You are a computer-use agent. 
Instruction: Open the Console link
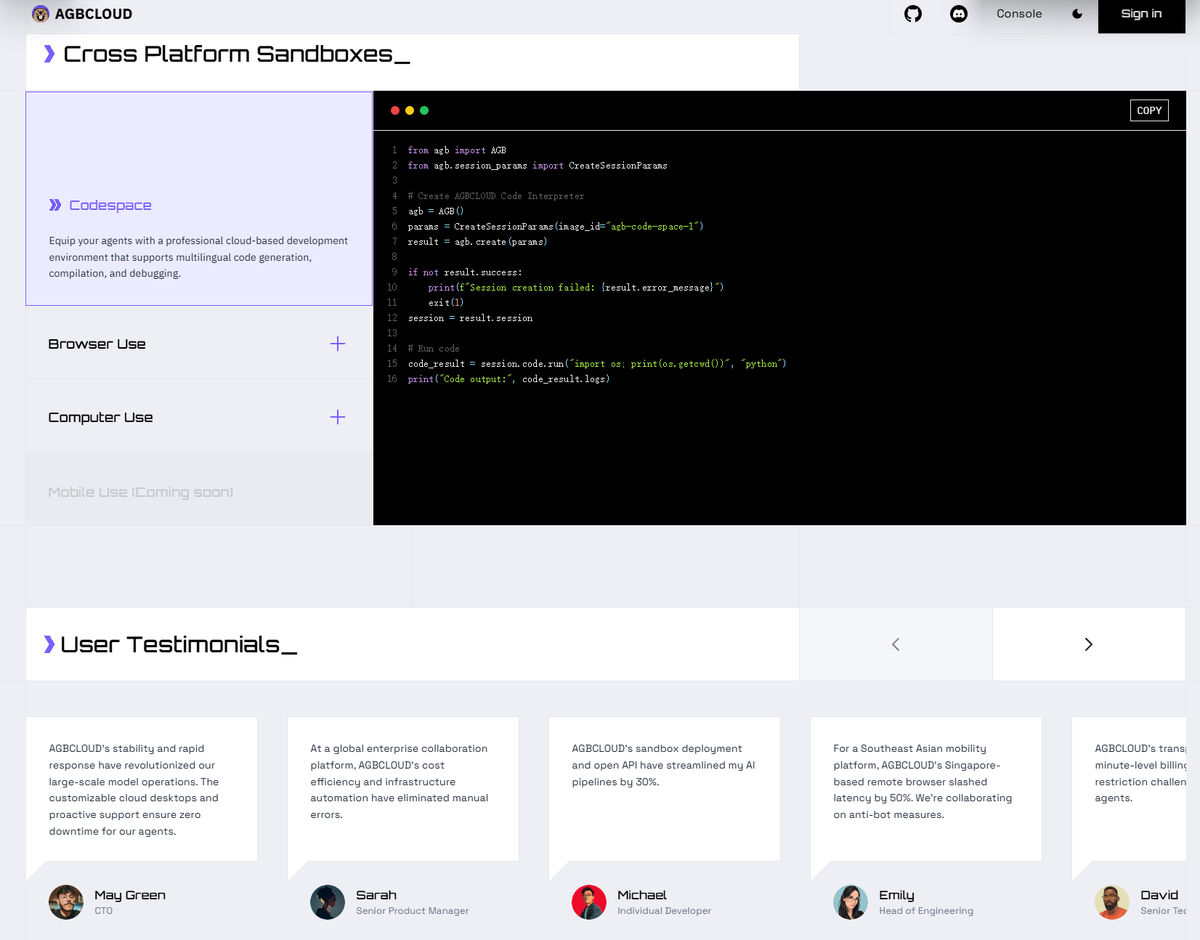pyautogui.click(x=1019, y=14)
